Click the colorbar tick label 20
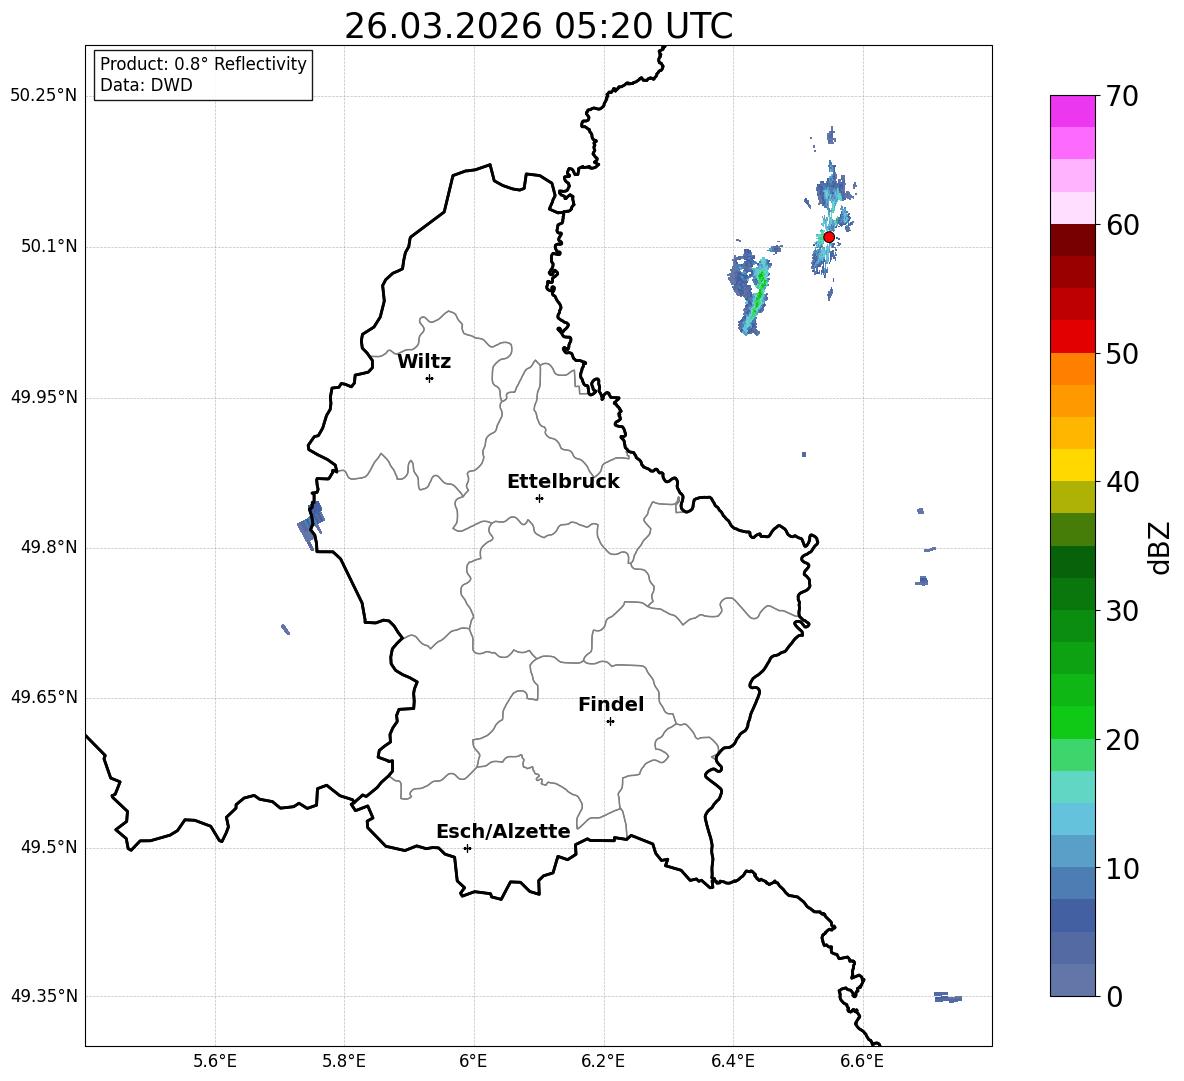 point(1122,740)
